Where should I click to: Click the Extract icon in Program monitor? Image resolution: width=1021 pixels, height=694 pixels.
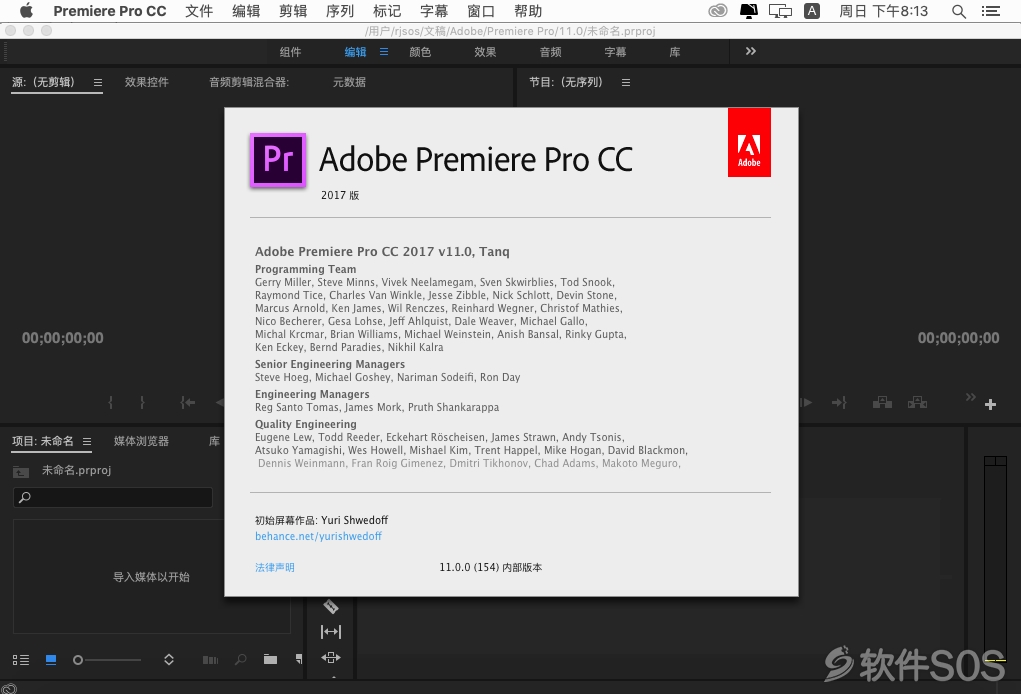tap(917, 402)
